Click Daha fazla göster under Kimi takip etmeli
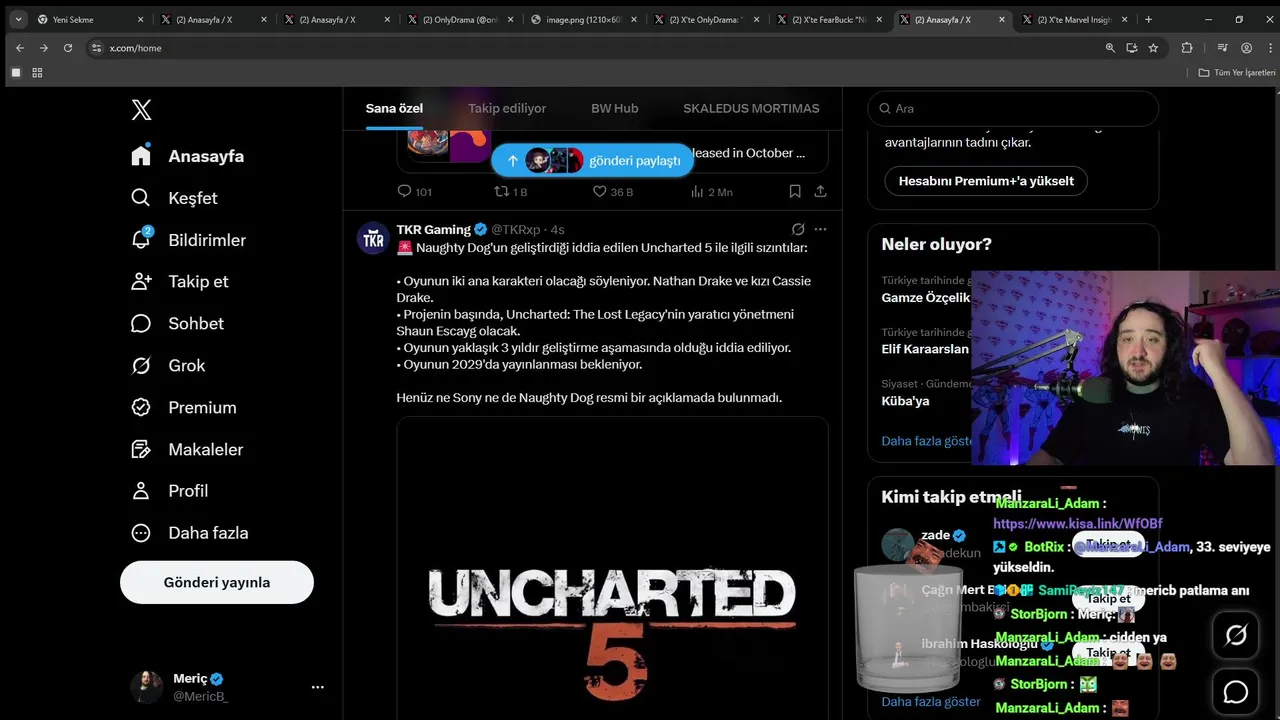Viewport: 1280px width, 720px height. tap(931, 701)
